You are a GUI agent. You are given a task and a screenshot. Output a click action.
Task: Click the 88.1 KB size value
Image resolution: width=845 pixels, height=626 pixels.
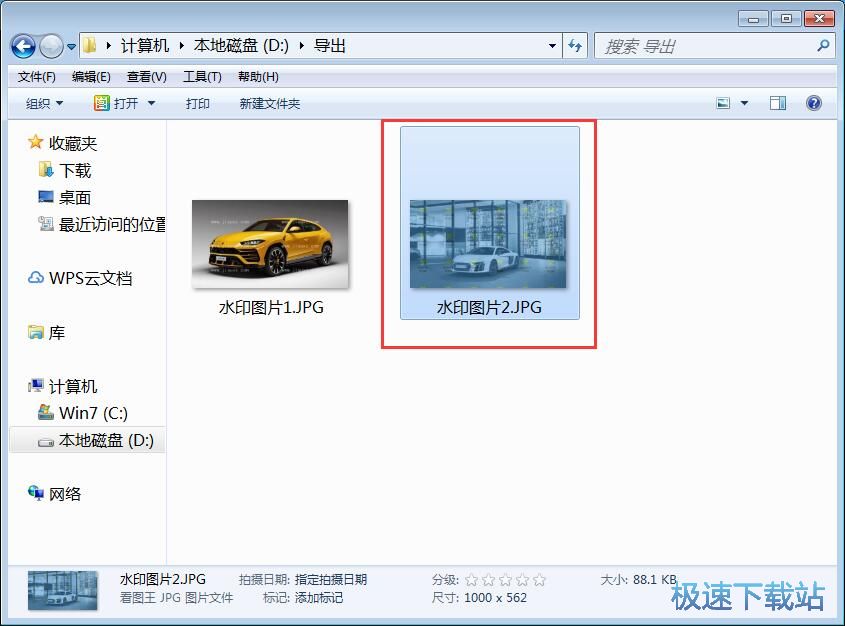tap(655, 580)
